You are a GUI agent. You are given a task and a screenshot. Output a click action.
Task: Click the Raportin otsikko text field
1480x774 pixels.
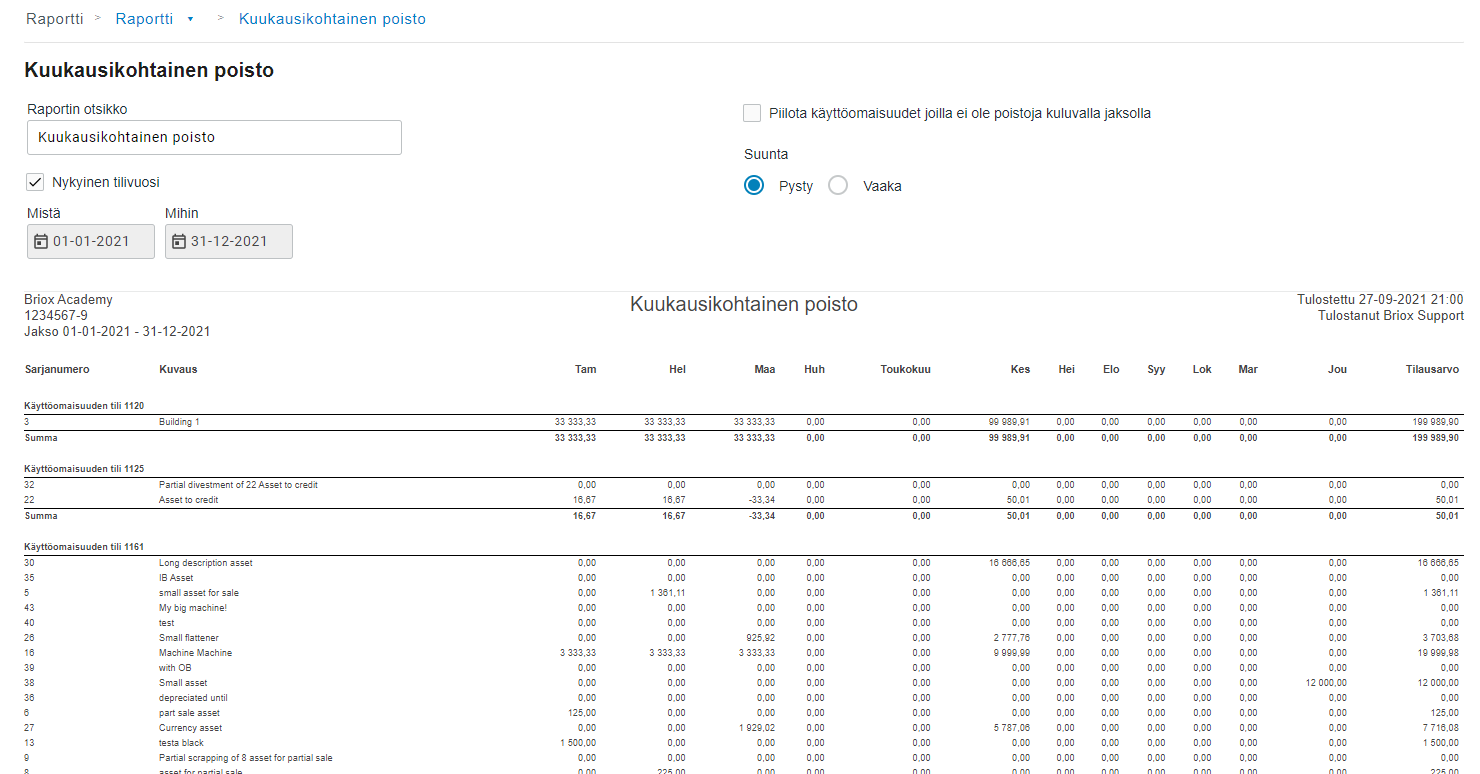click(x=214, y=138)
